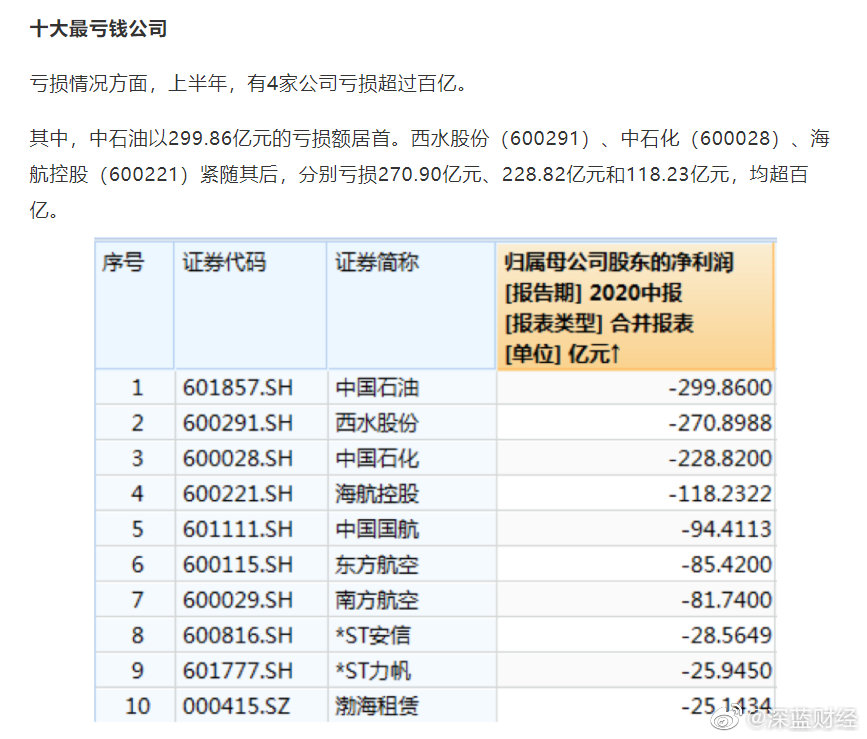
Task: Click the value -270.8988
Action: tap(720, 423)
